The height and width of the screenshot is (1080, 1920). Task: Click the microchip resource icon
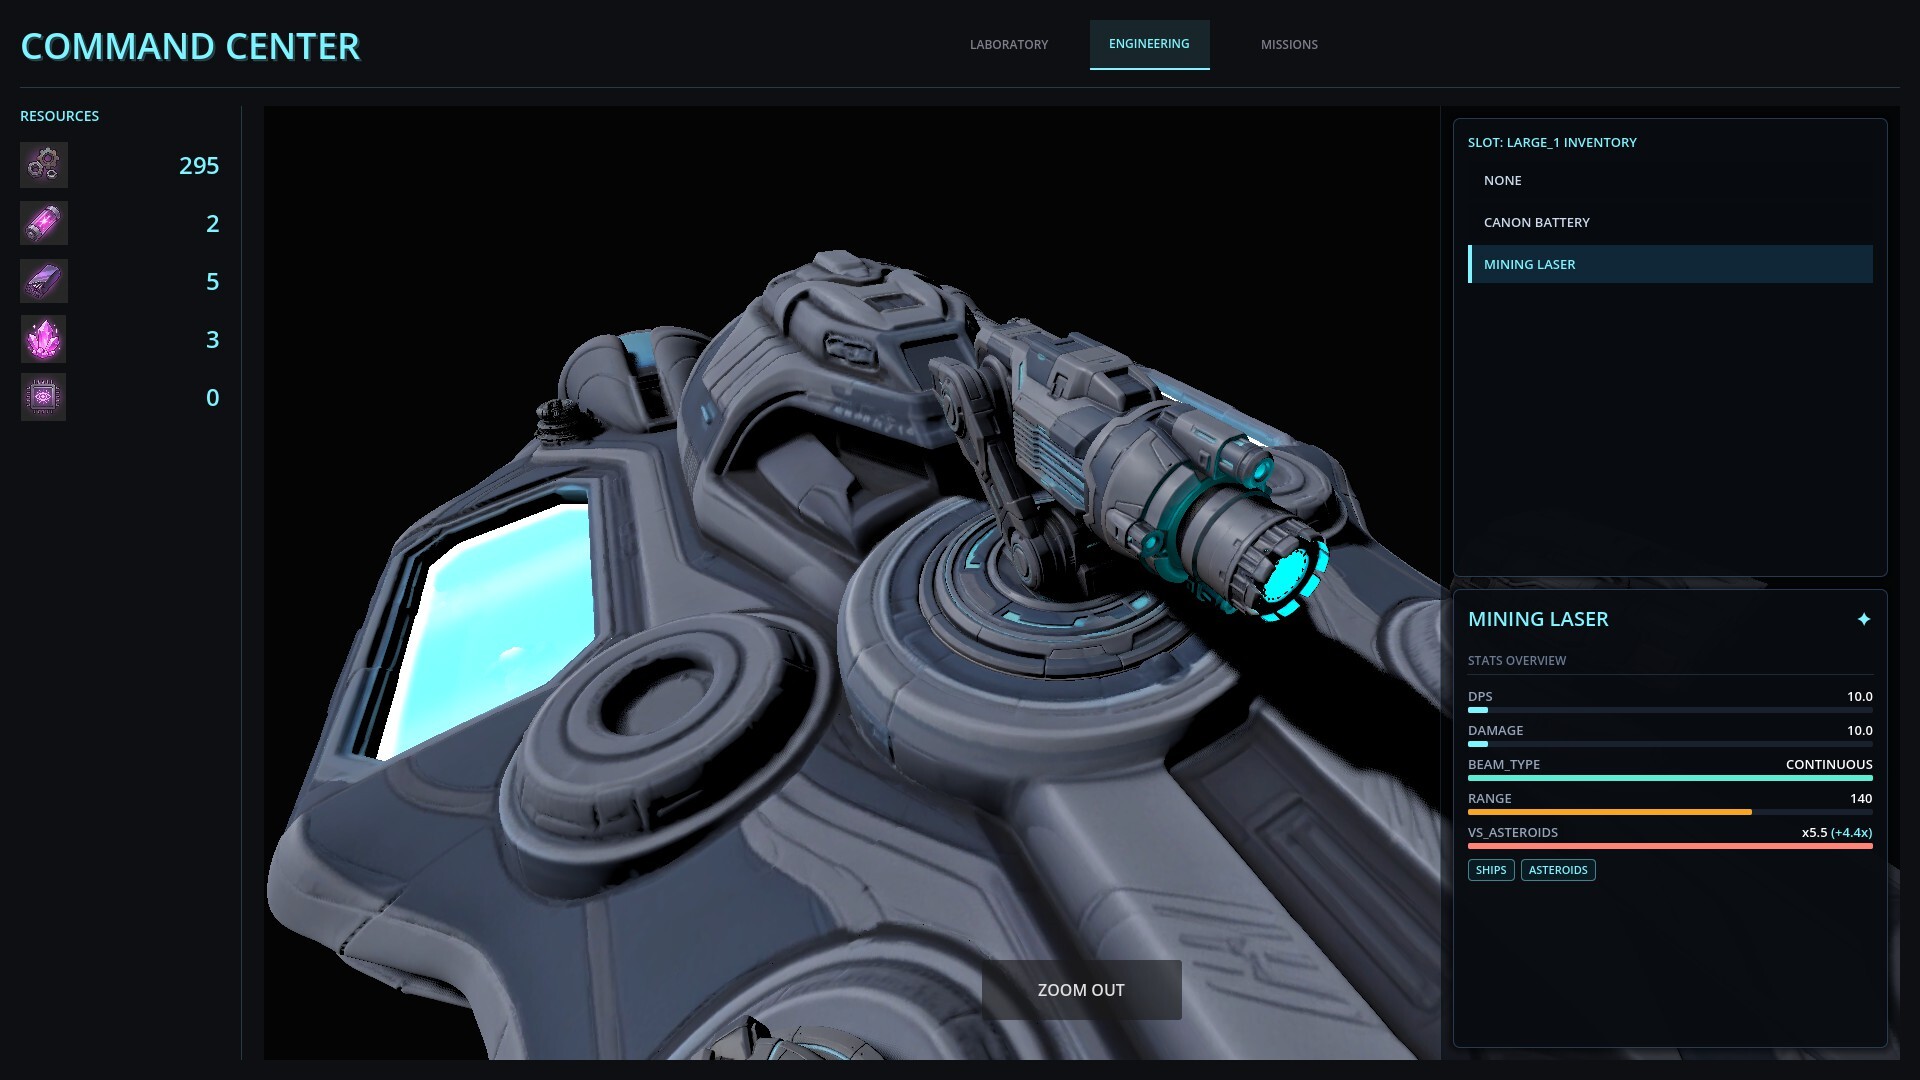tap(44, 397)
